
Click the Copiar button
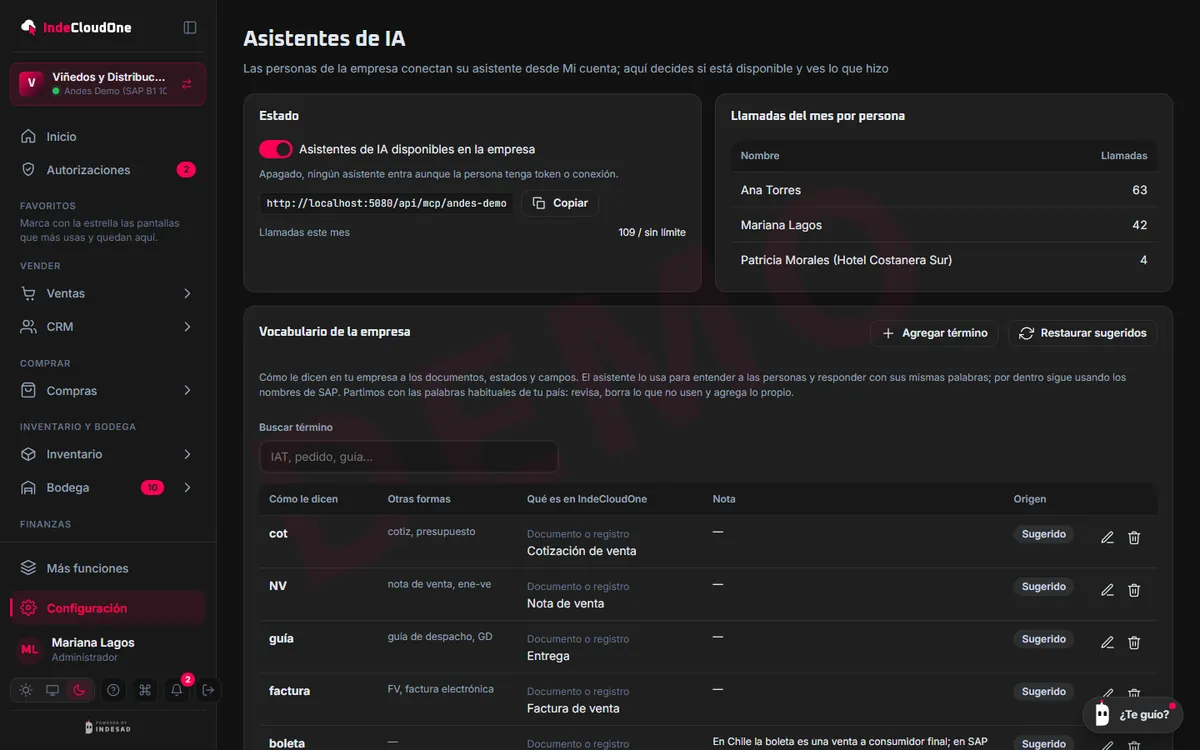tap(560, 203)
